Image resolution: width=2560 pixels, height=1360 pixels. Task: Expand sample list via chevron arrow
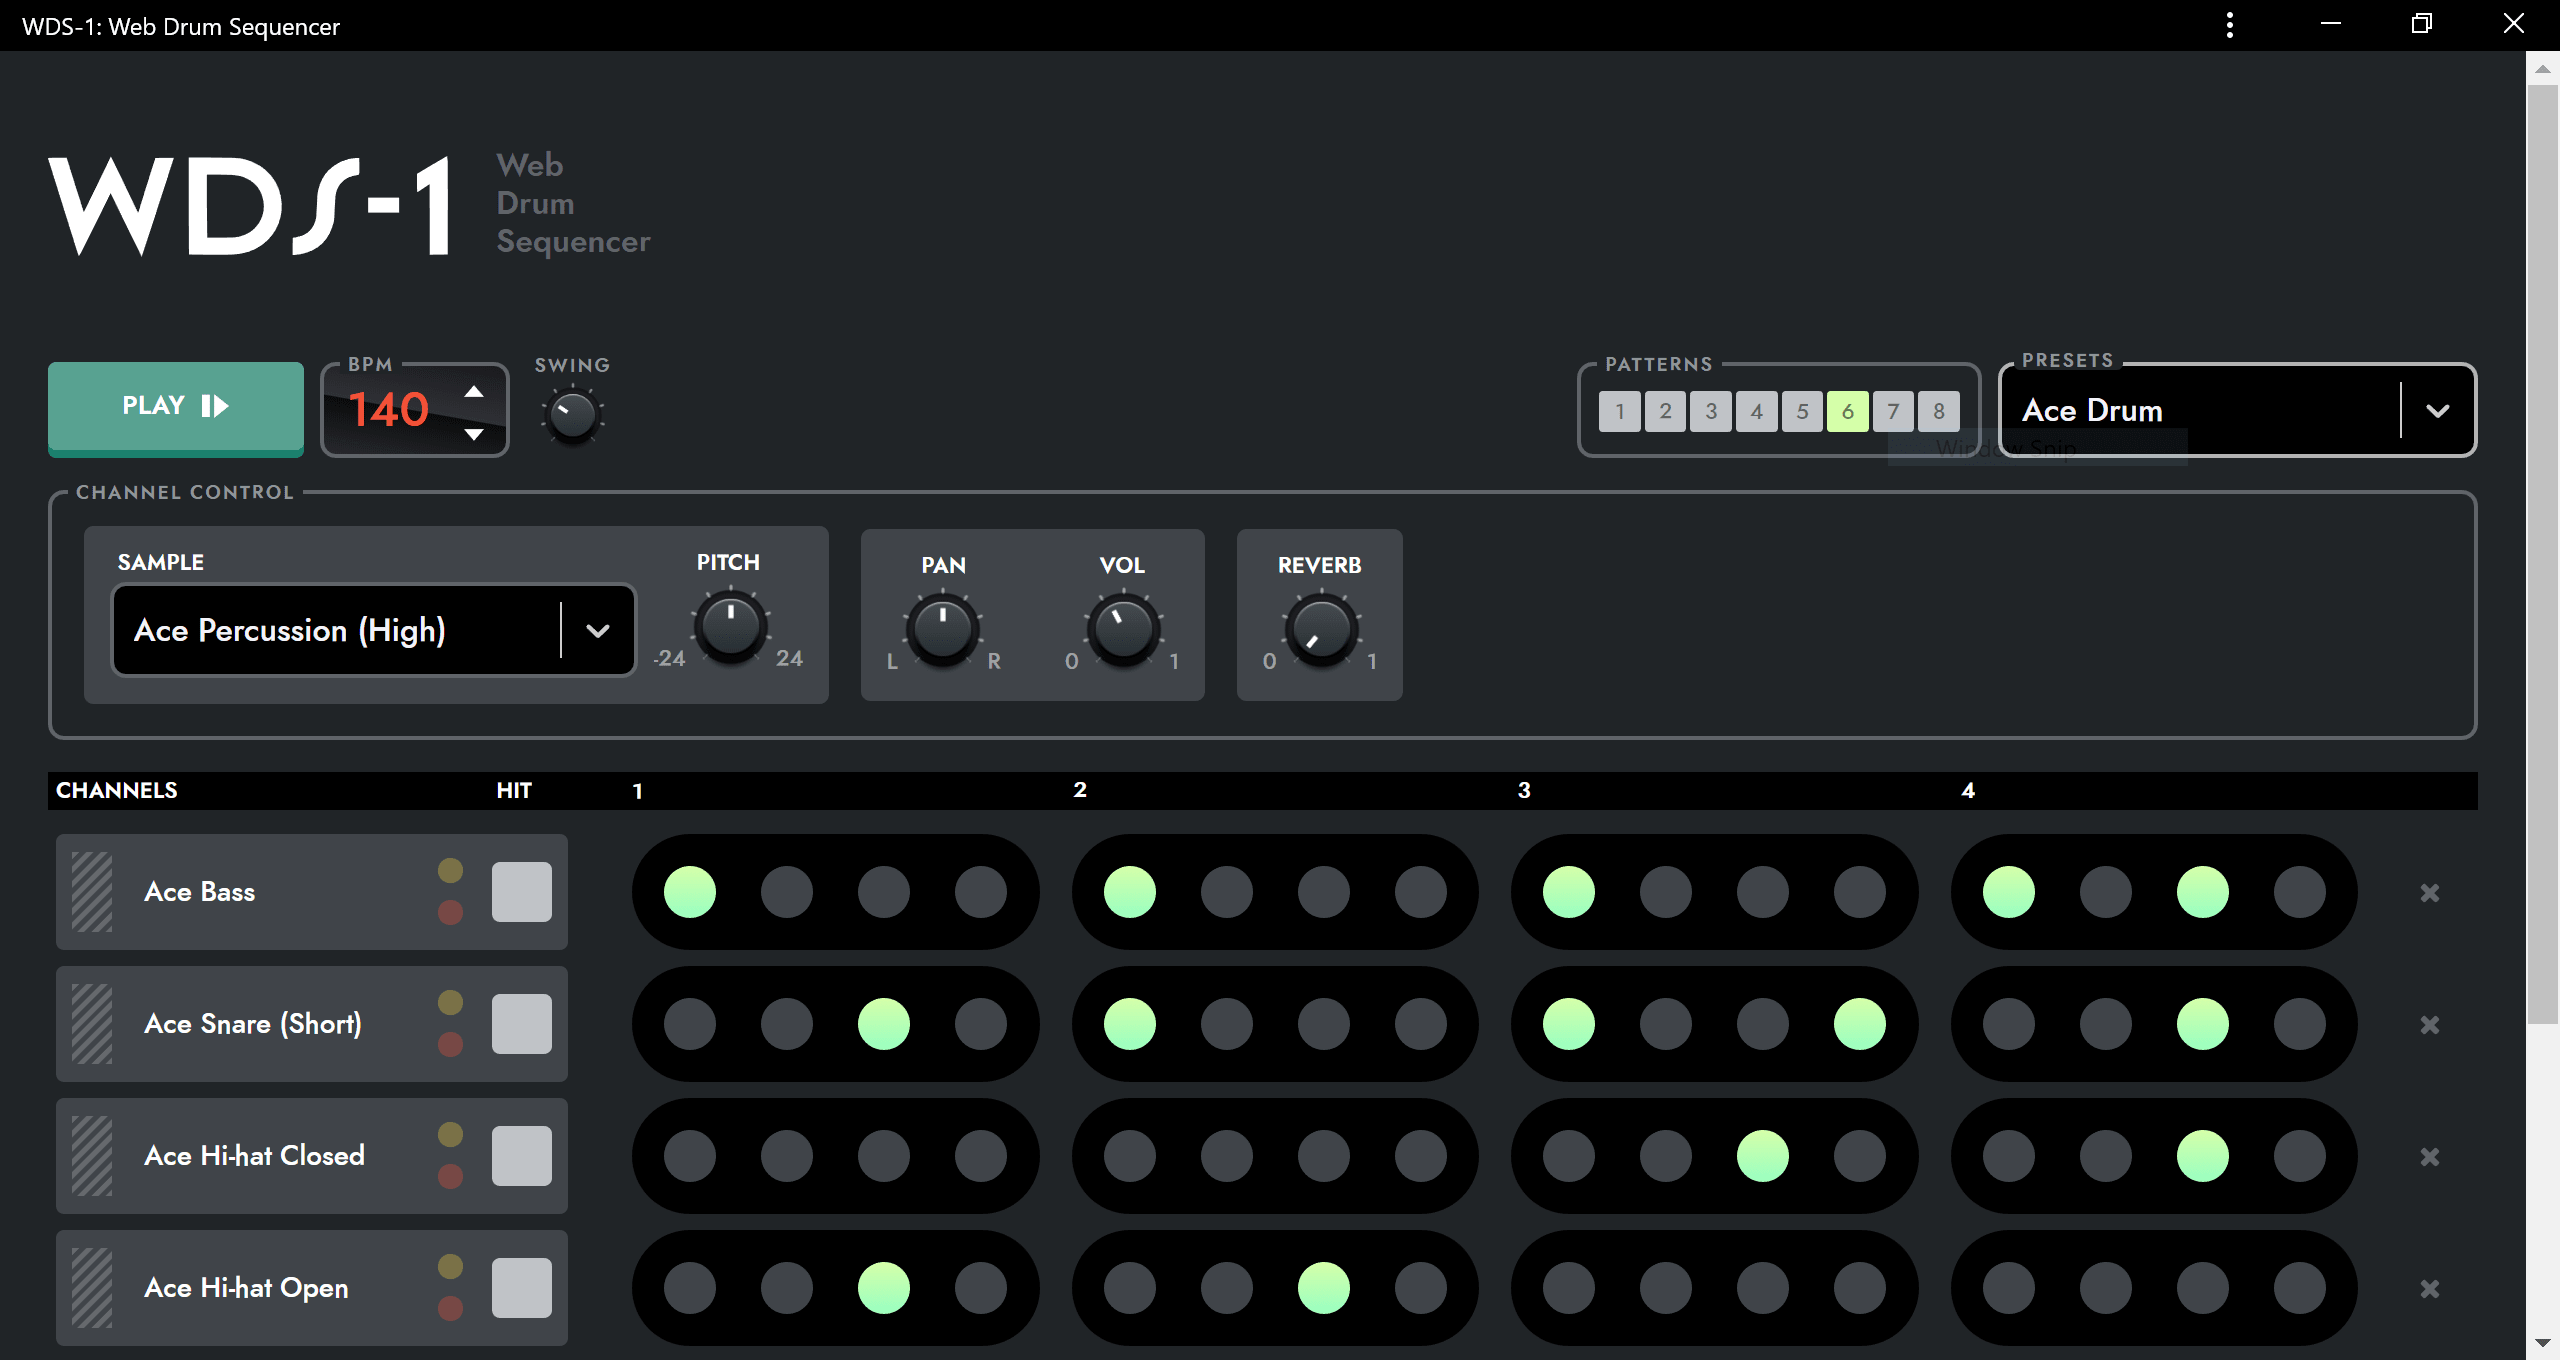pyautogui.click(x=598, y=630)
